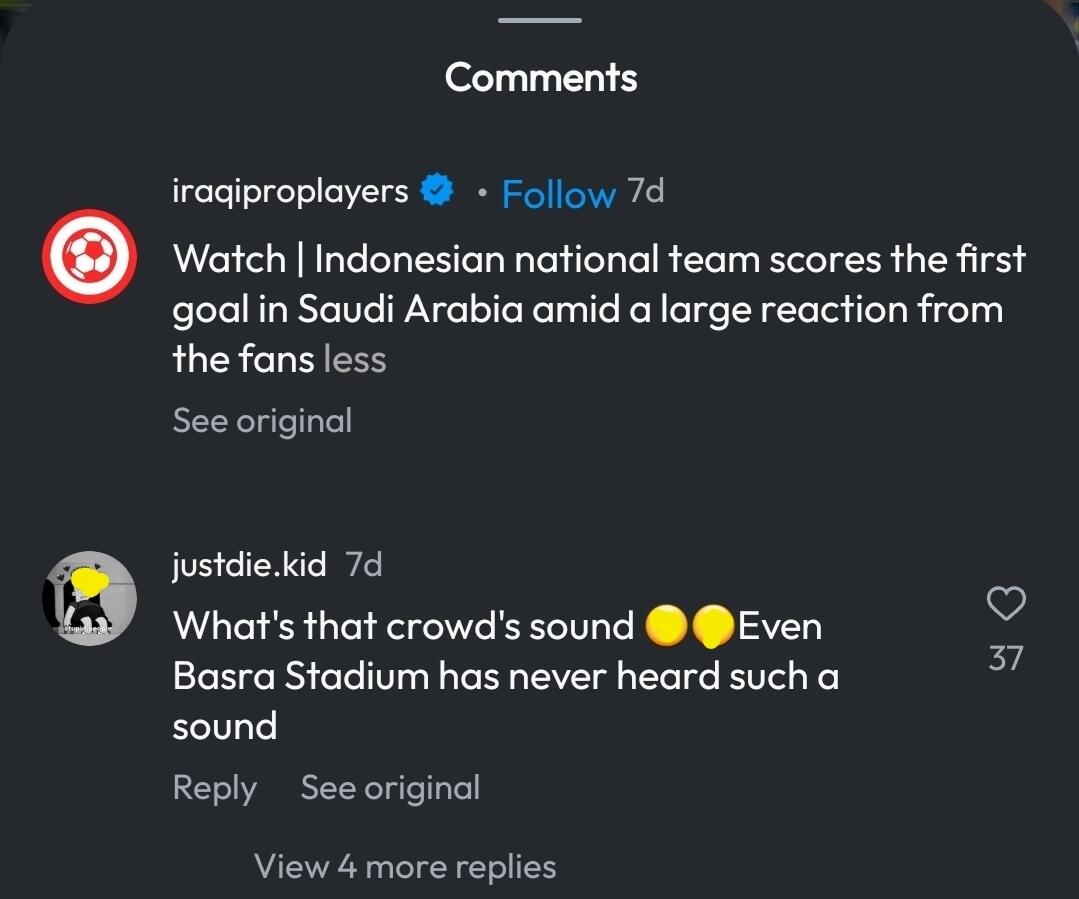
Task: Show original text of the justdie.kid comment
Action: point(390,788)
